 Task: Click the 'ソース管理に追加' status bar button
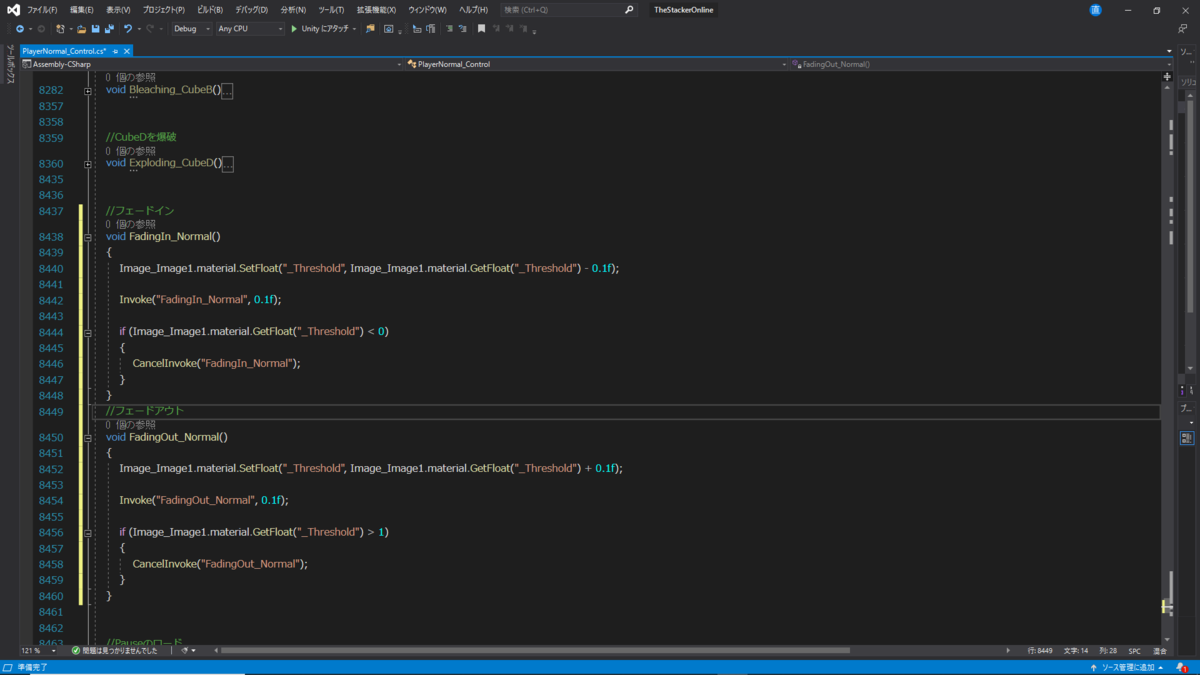1129,667
